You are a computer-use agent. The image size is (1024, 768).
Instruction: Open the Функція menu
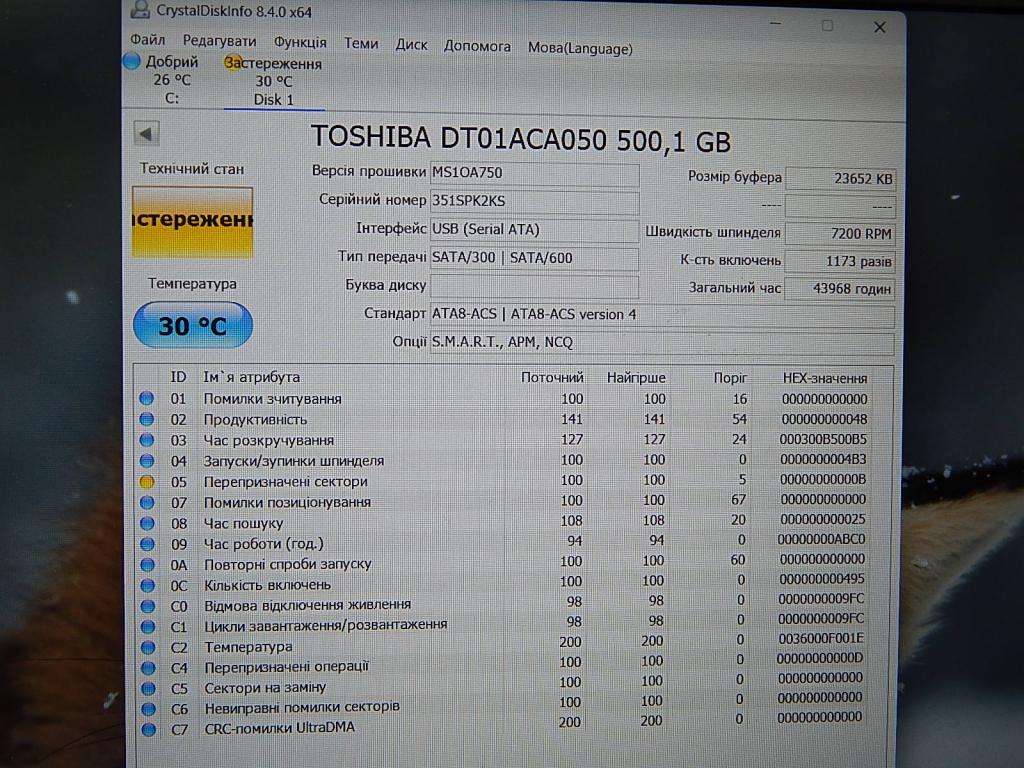[300, 43]
